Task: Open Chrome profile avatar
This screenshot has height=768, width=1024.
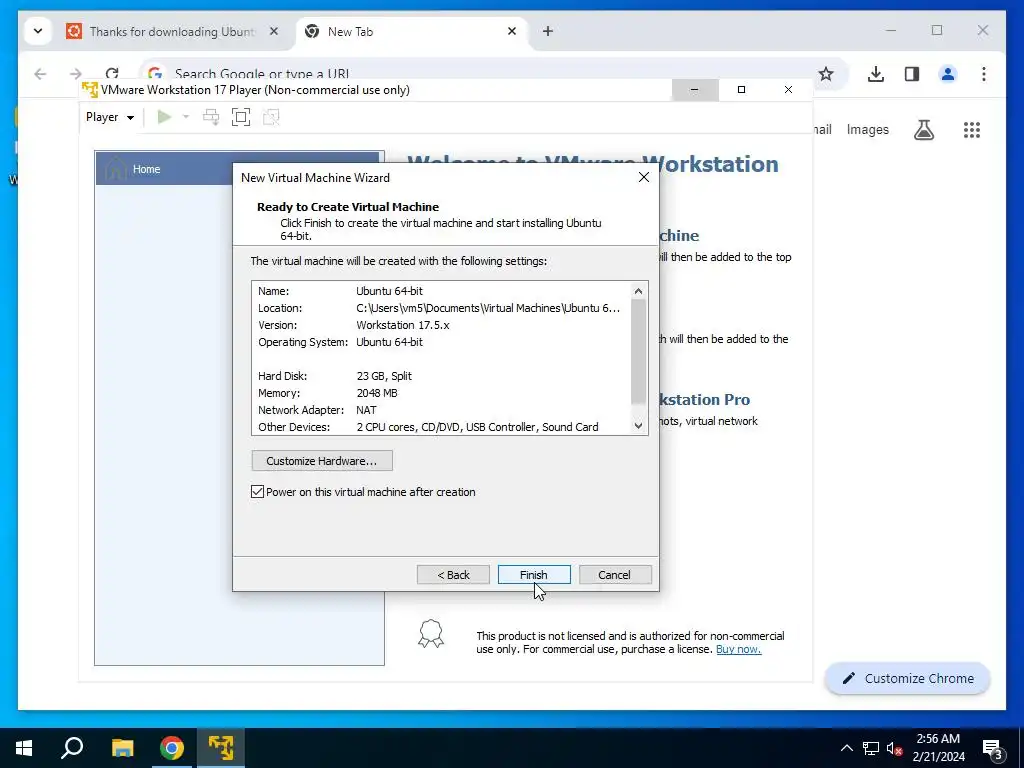Action: click(x=948, y=74)
